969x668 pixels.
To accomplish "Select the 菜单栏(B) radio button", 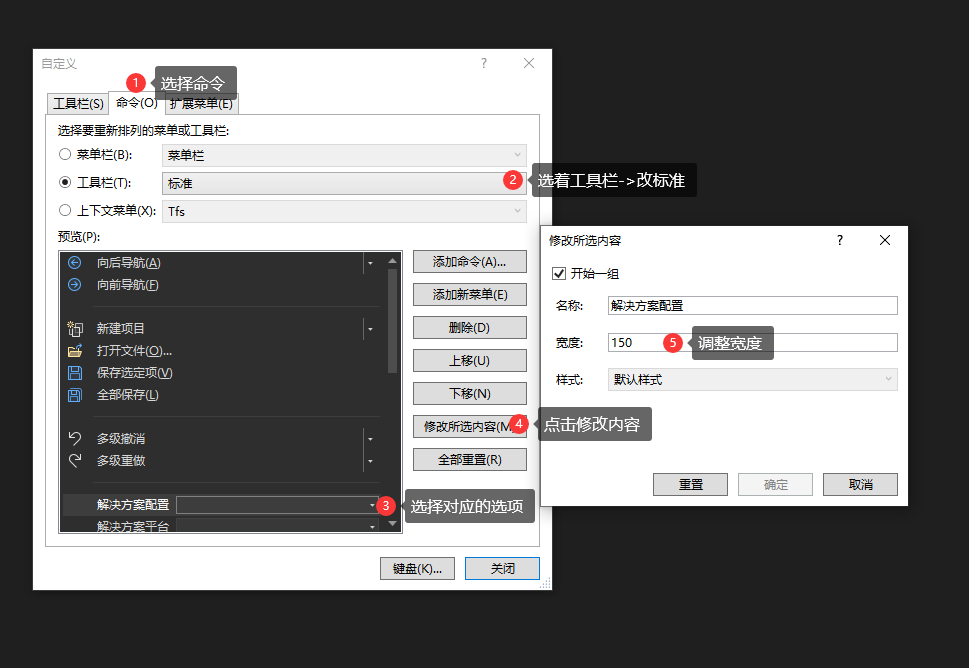I will click(x=65, y=154).
